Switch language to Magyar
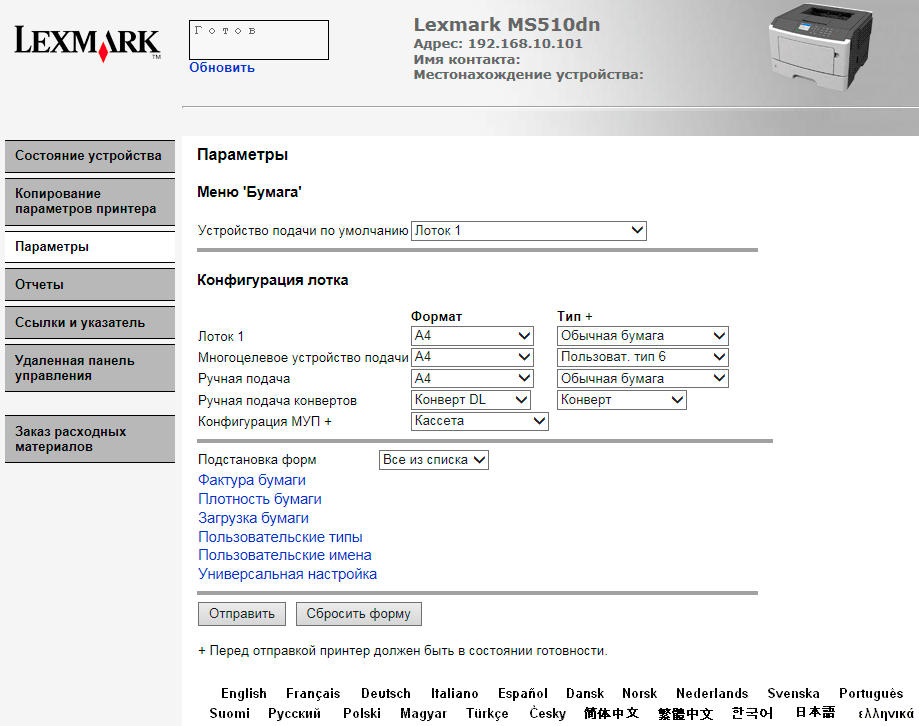 [x=423, y=714]
